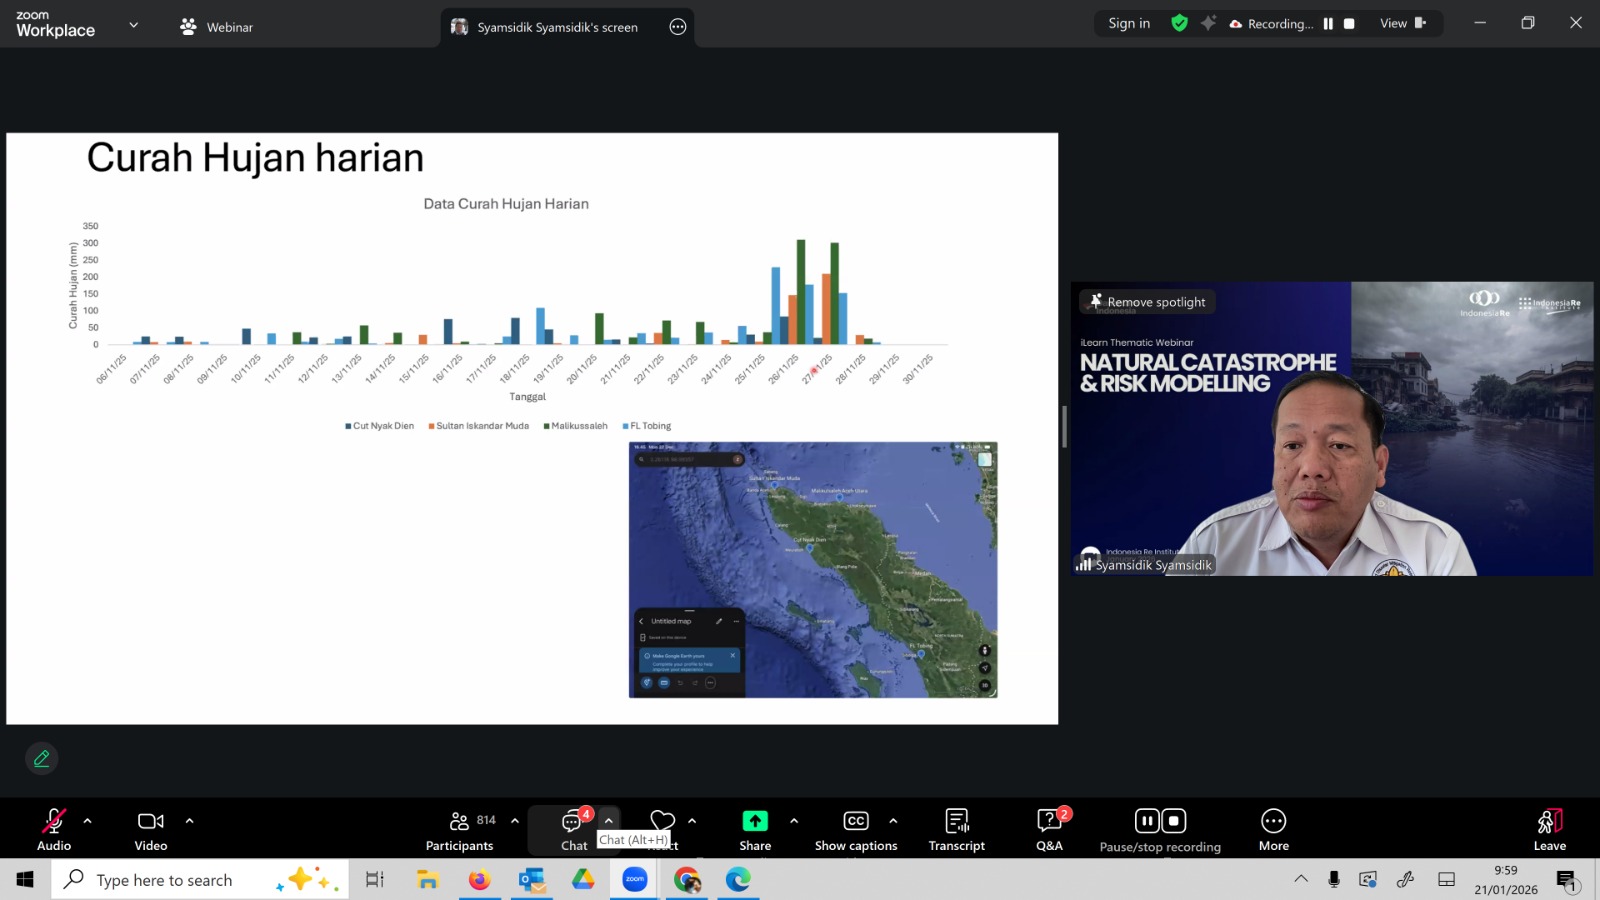Open the annotation pencil tool

[x=42, y=759]
